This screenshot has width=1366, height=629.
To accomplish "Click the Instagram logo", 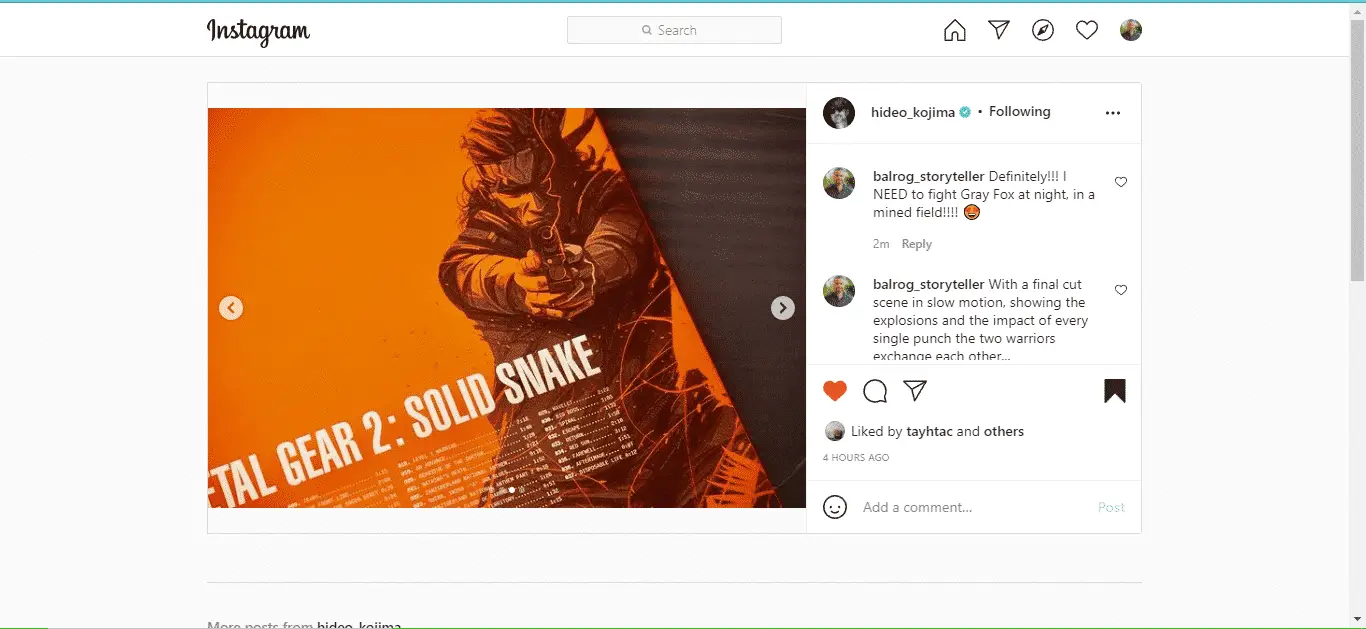I will [258, 32].
